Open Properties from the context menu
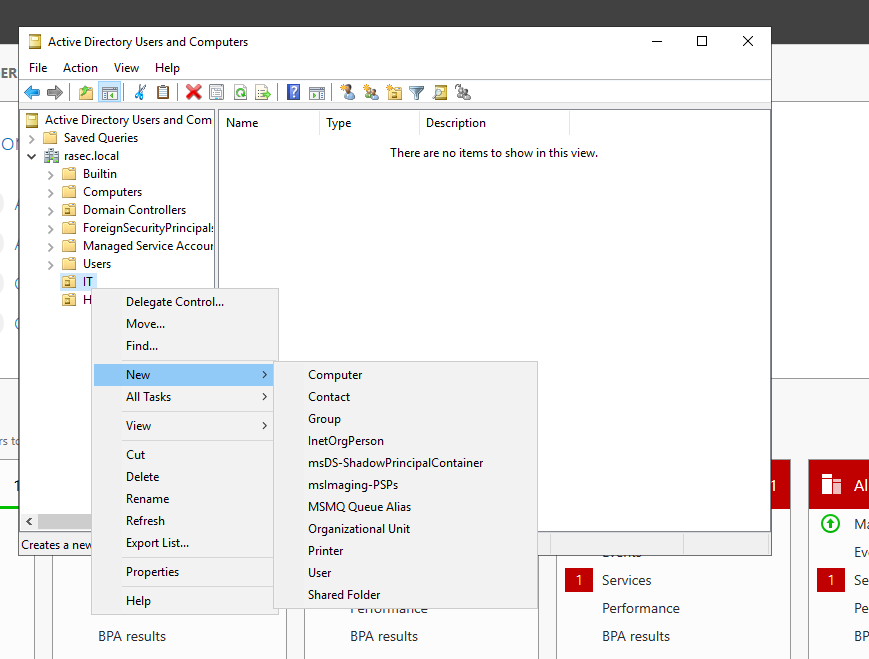The width and height of the screenshot is (869, 659). click(184, 572)
